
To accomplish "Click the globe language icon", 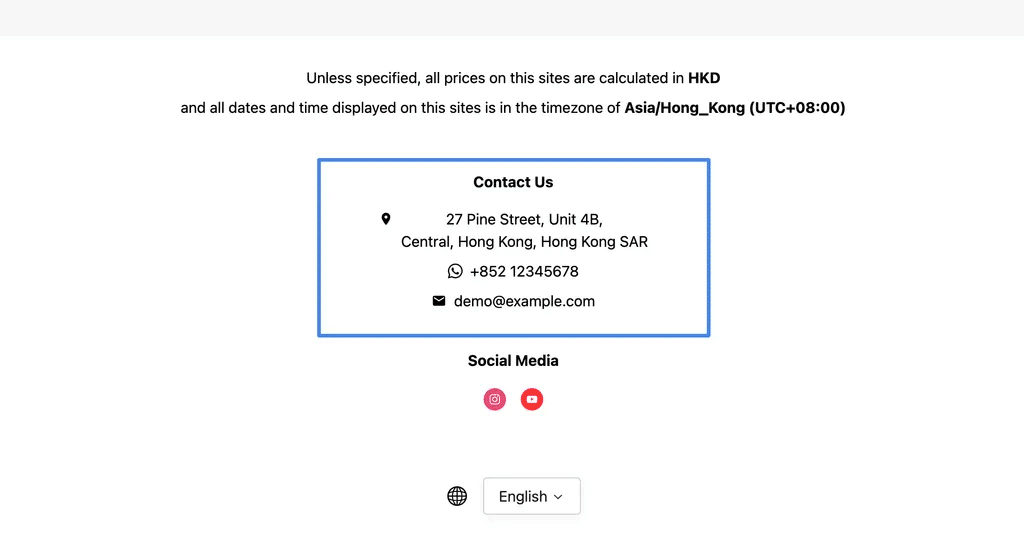I will pos(457,496).
